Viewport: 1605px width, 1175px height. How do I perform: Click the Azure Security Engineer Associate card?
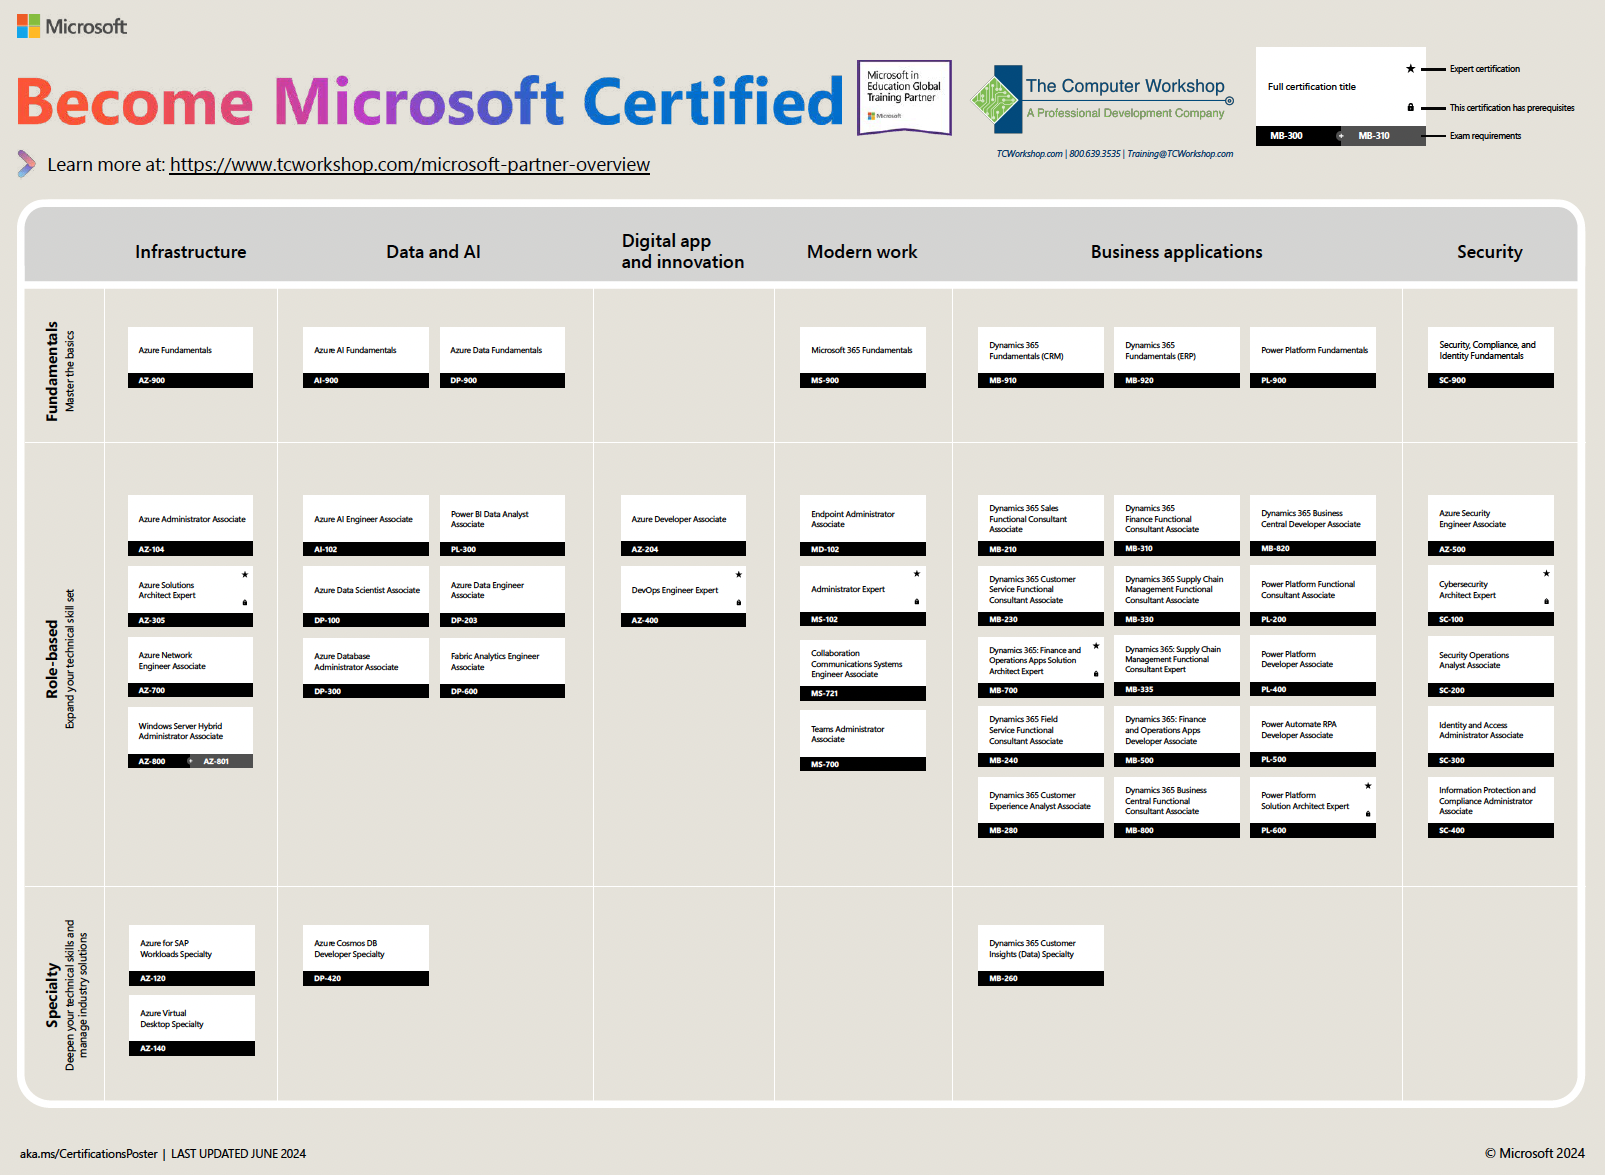(1491, 526)
